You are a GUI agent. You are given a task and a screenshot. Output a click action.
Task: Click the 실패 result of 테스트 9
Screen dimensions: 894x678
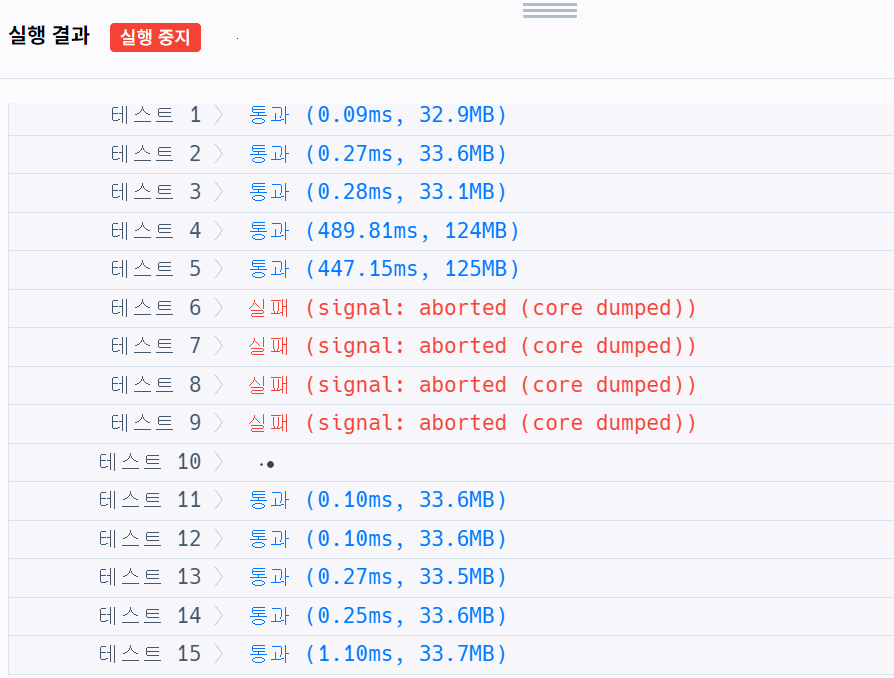pyautogui.click(x=472, y=423)
